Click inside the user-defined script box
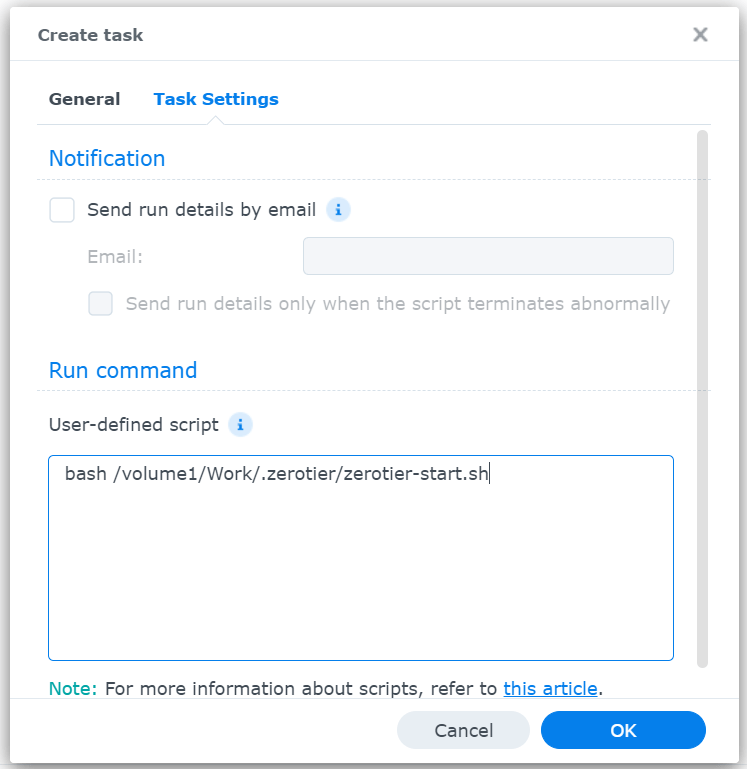This screenshot has width=747, height=769. tap(361, 558)
